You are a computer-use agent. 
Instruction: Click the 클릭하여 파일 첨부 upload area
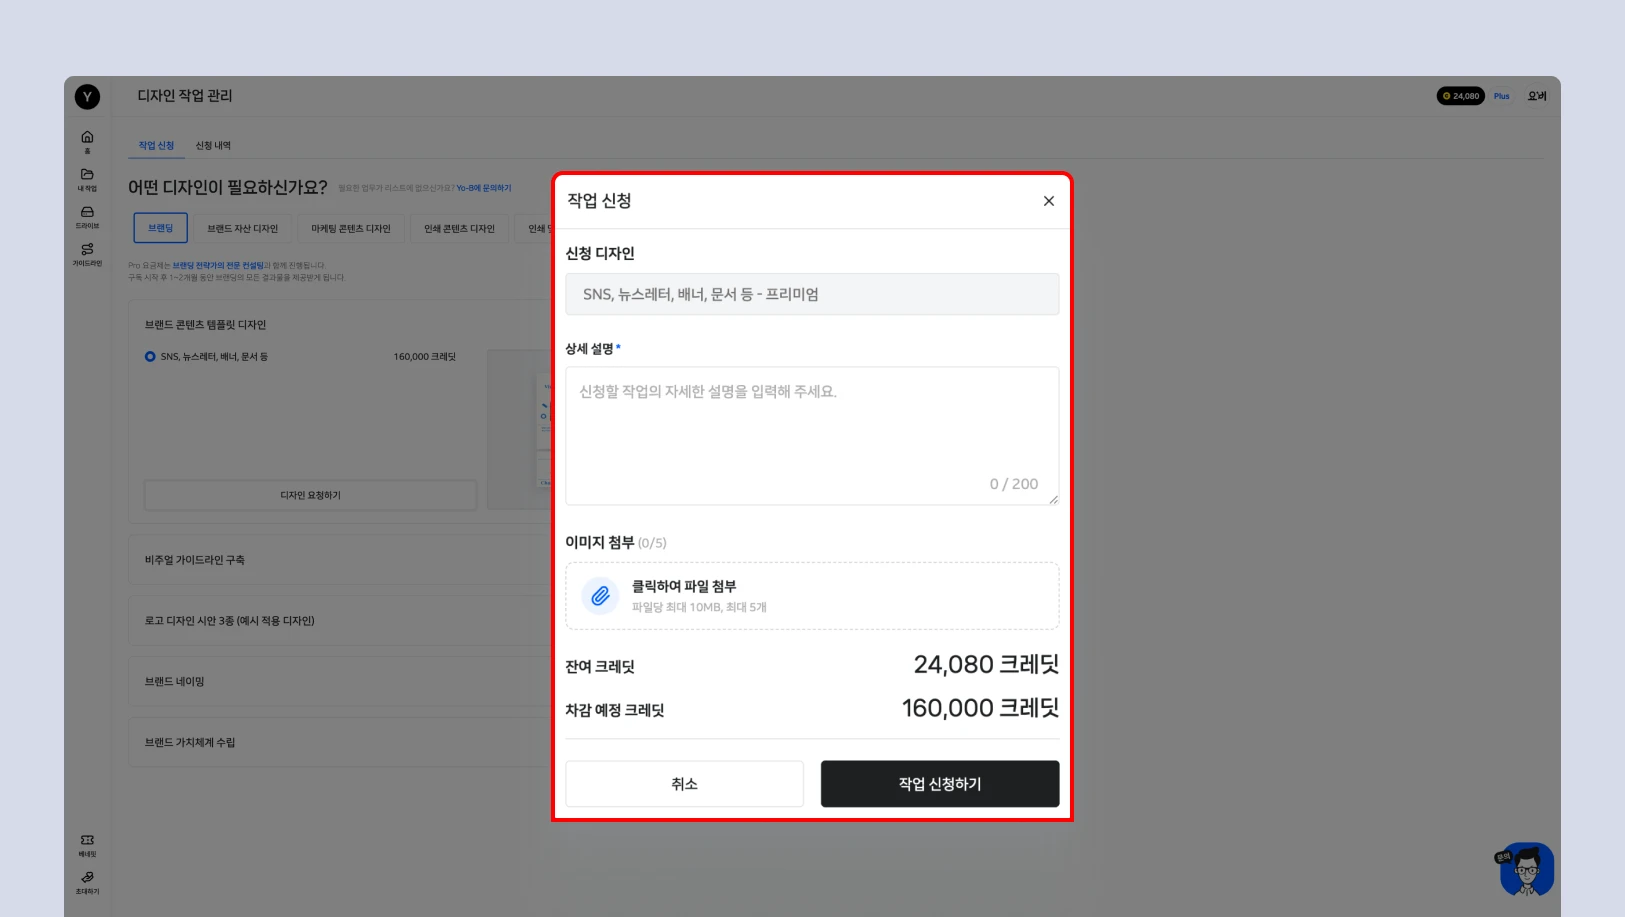[812, 596]
